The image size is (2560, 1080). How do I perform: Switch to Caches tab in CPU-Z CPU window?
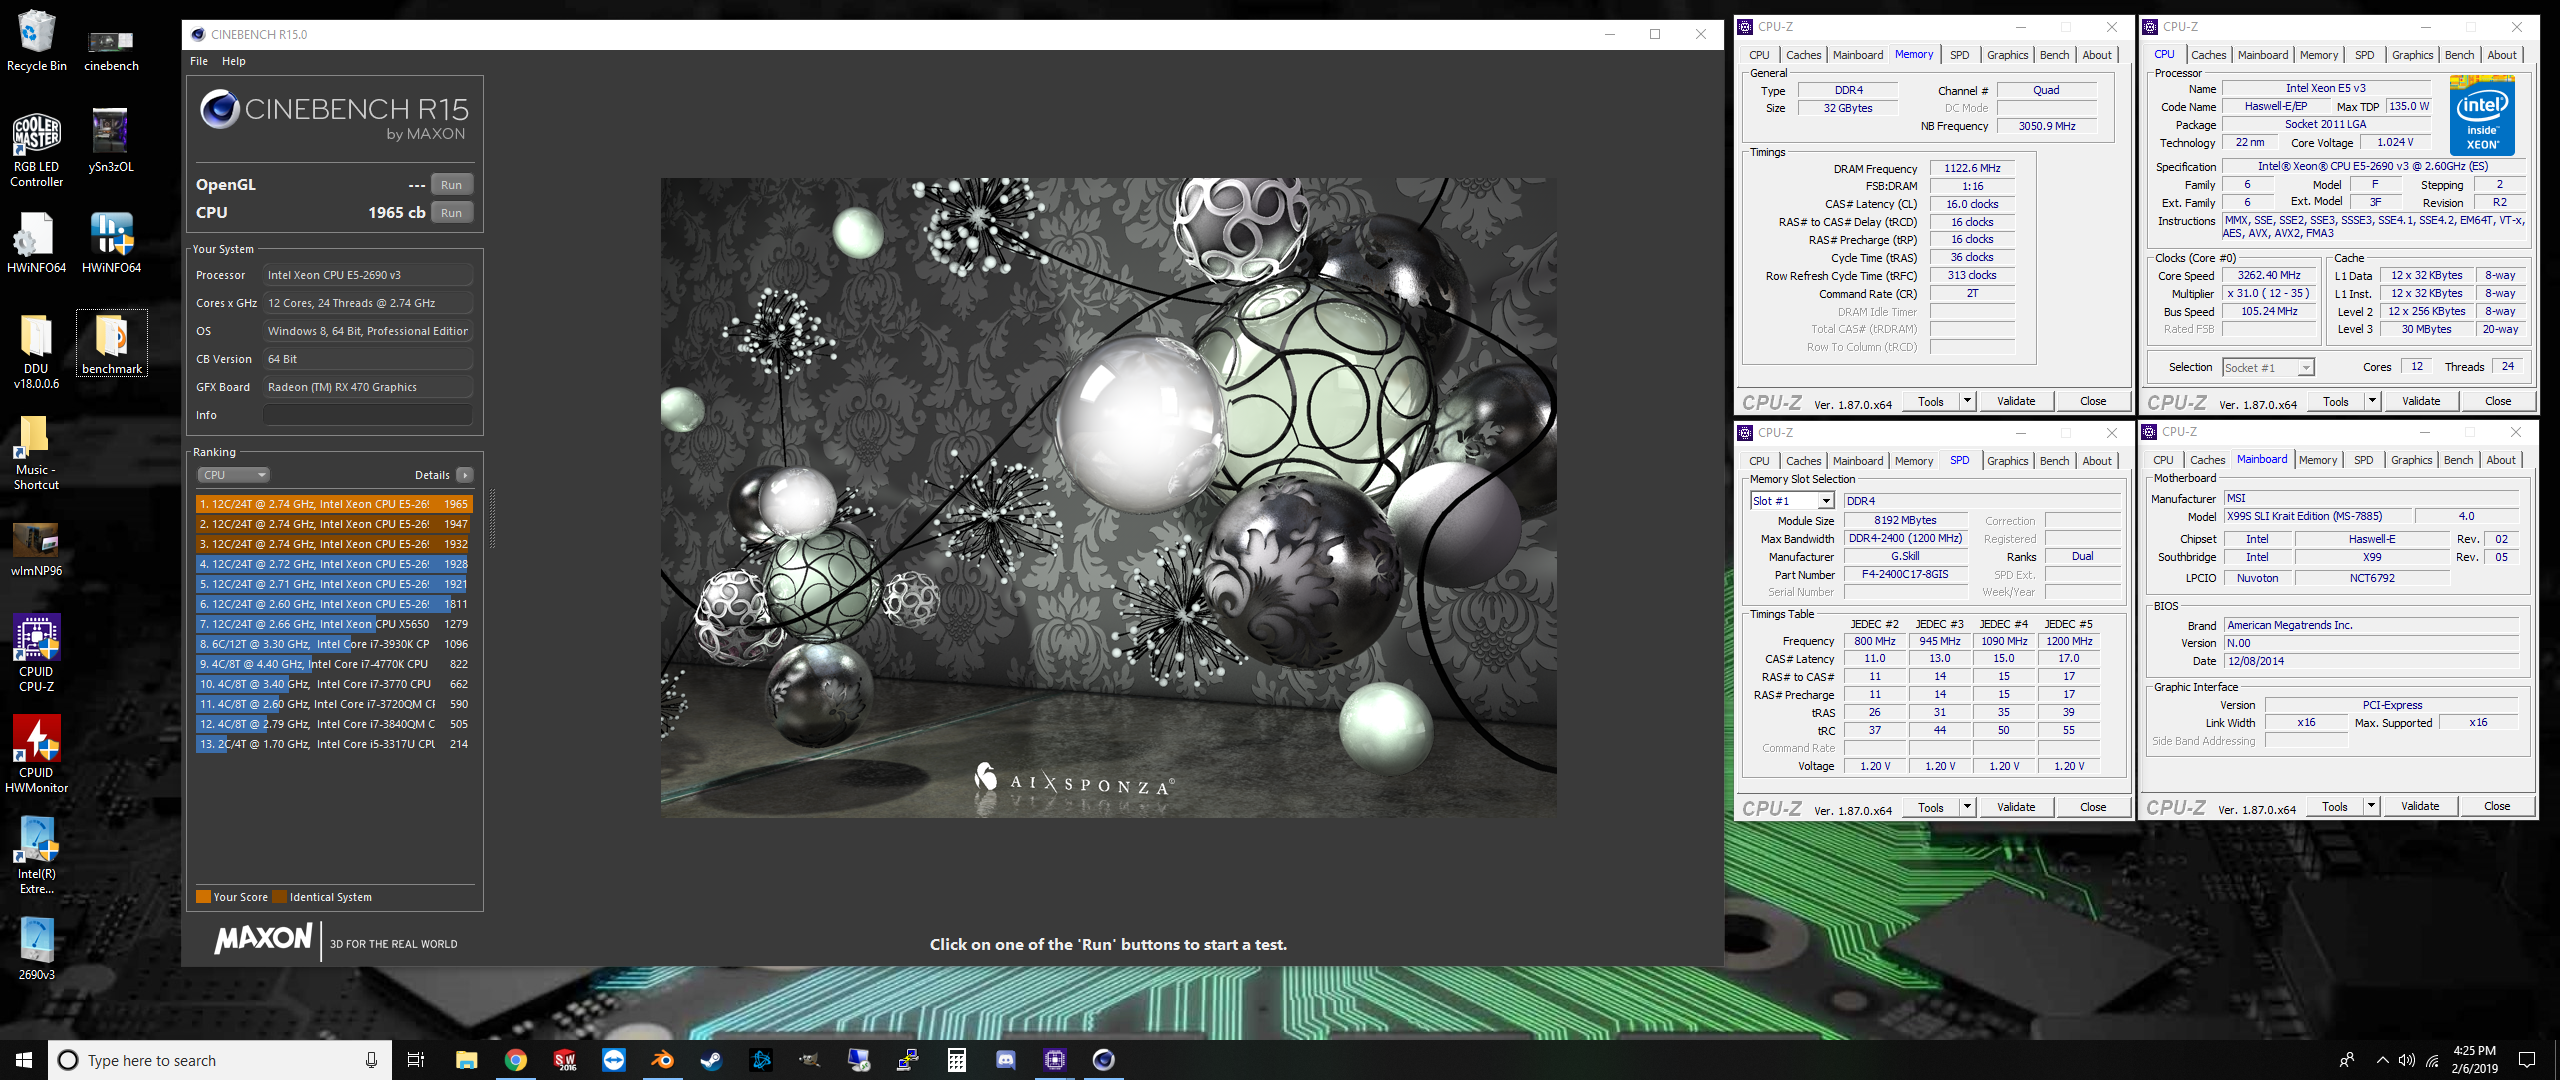(2208, 55)
